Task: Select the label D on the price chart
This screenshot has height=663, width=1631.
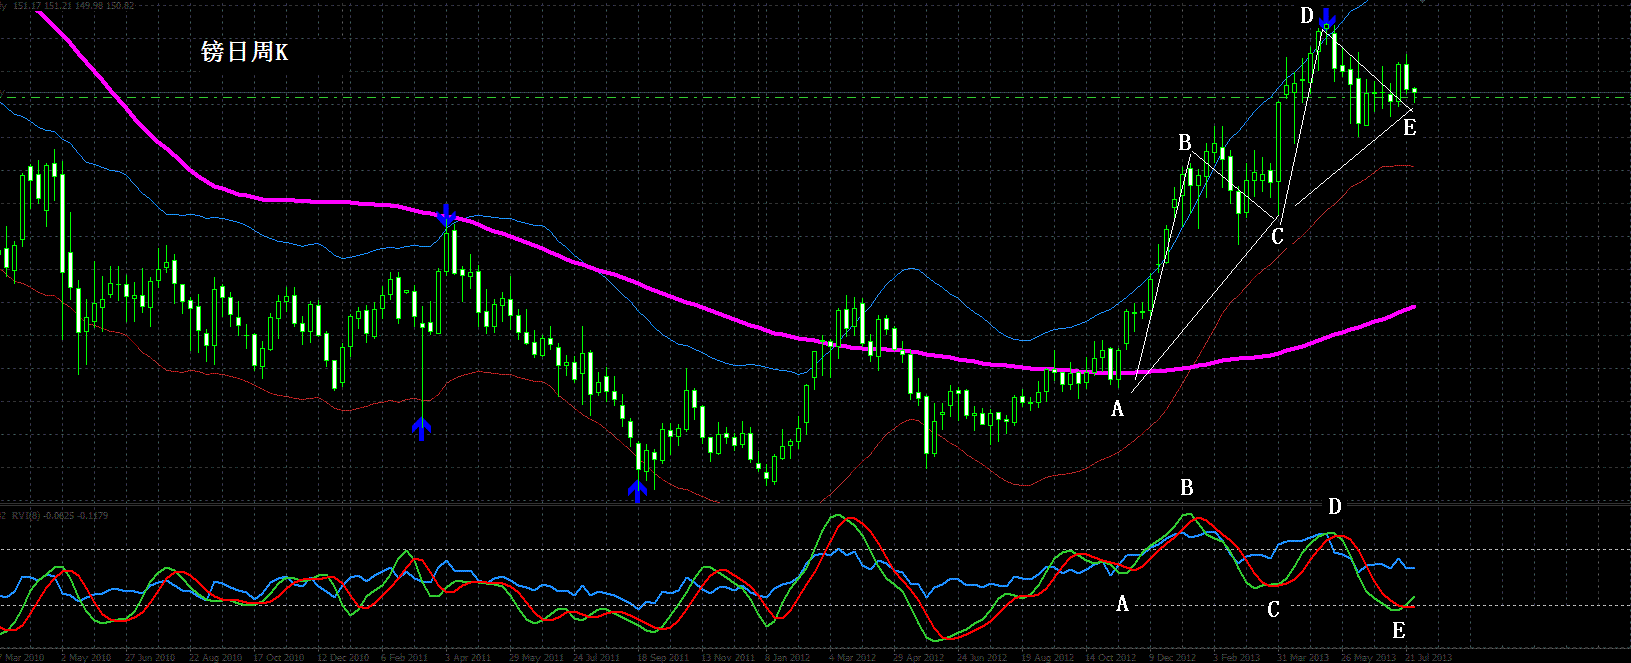Action: pos(1307,15)
